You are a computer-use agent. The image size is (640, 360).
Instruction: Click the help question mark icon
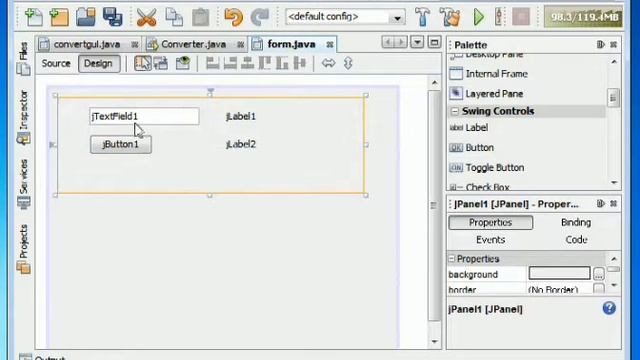[609, 308]
